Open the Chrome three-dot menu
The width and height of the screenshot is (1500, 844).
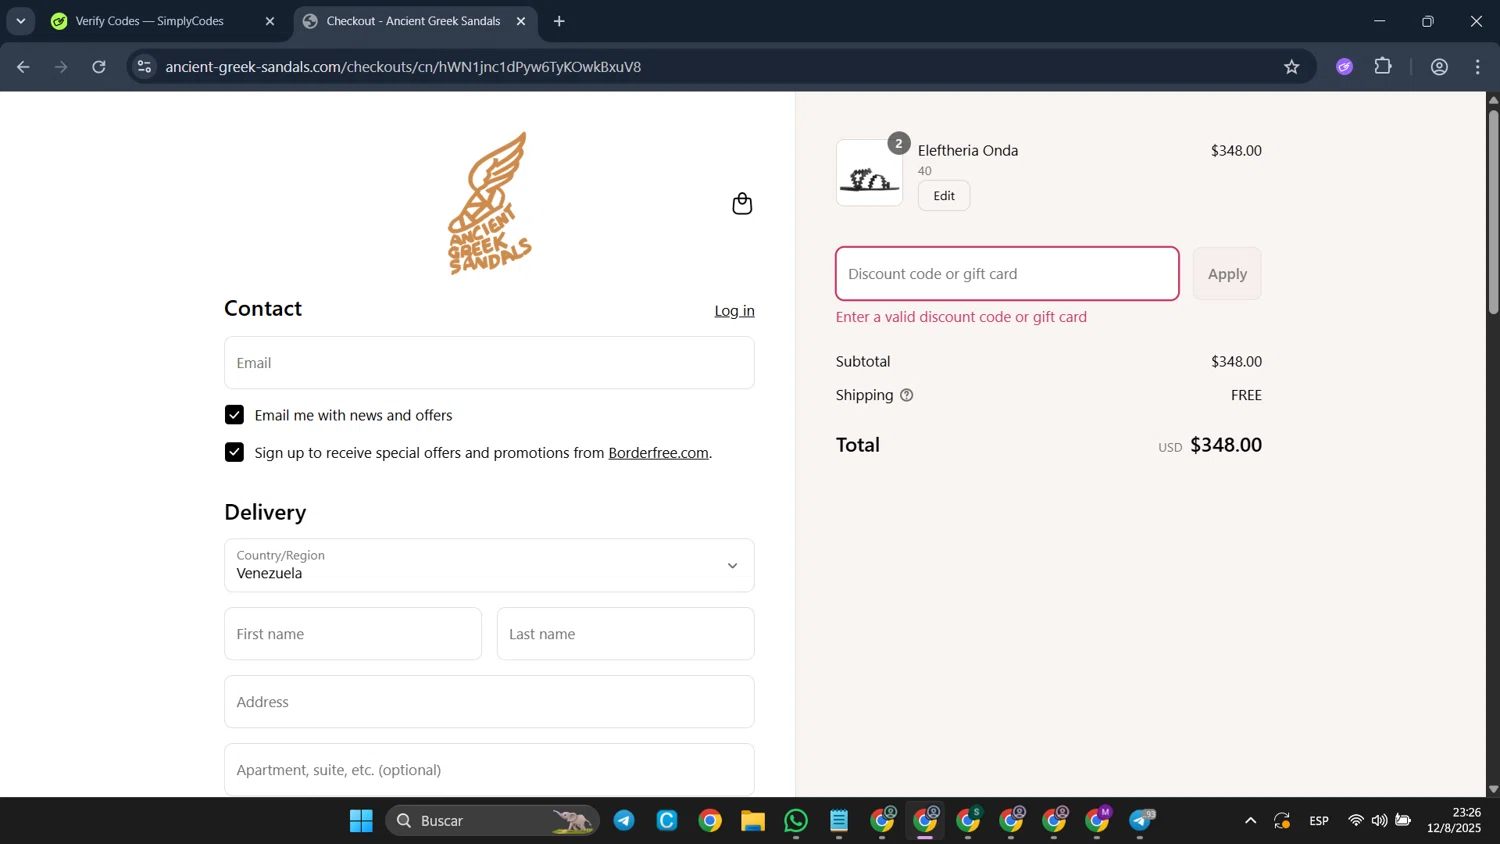[x=1478, y=67]
